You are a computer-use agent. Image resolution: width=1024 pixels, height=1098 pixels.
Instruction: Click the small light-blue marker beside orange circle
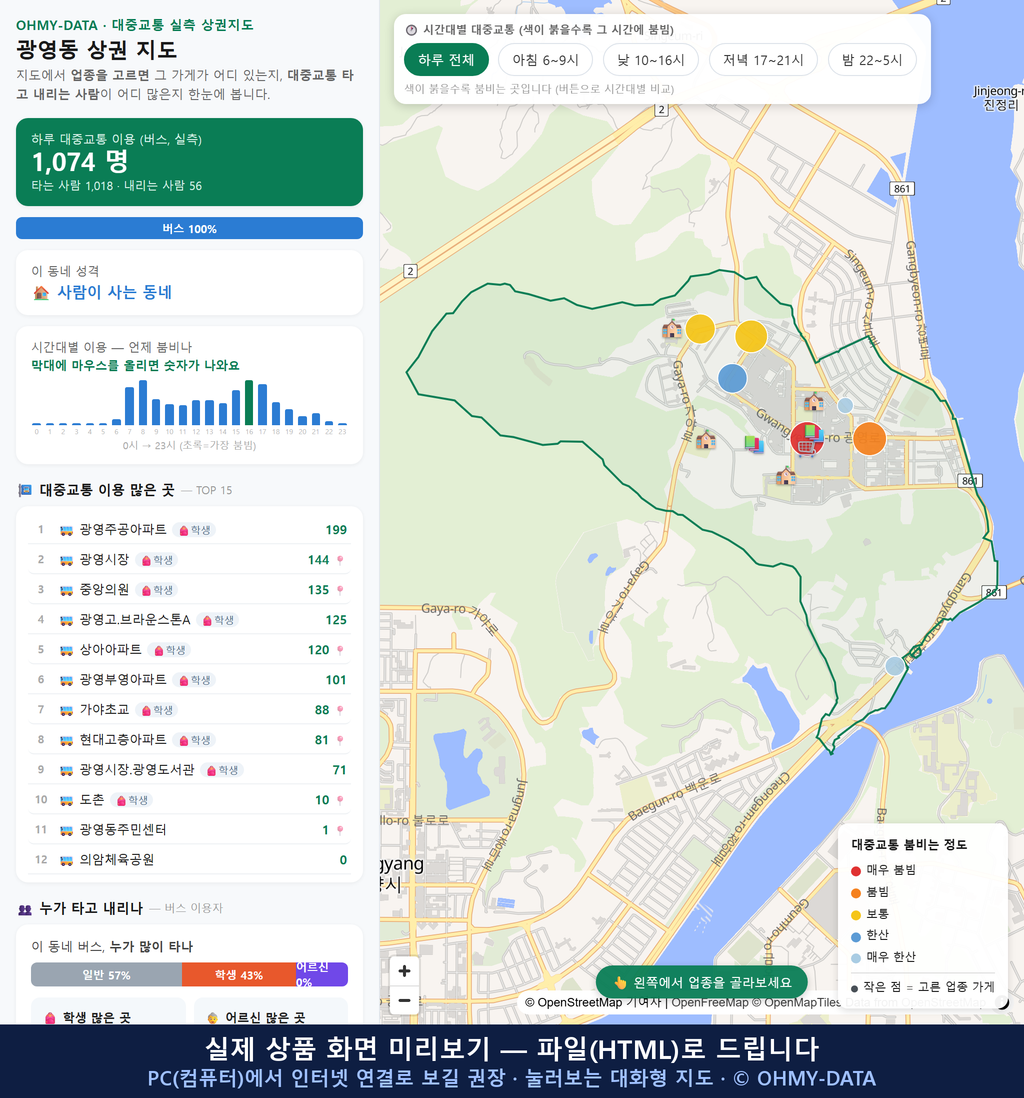(x=845, y=405)
